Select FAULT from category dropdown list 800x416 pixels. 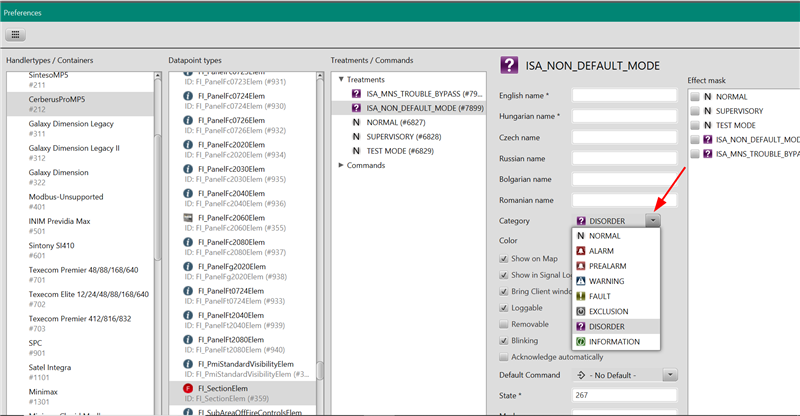(x=604, y=296)
